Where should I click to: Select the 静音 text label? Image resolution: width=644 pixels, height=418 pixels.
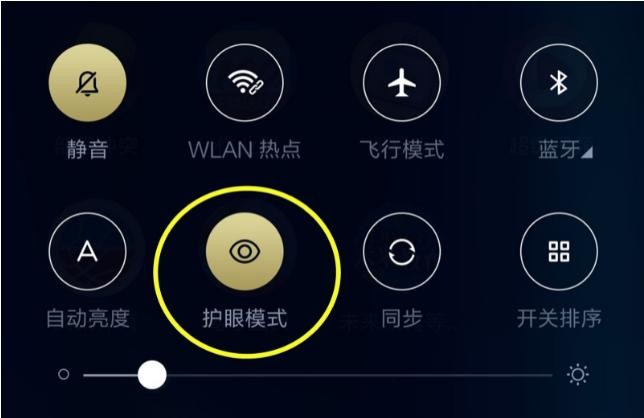tap(87, 149)
